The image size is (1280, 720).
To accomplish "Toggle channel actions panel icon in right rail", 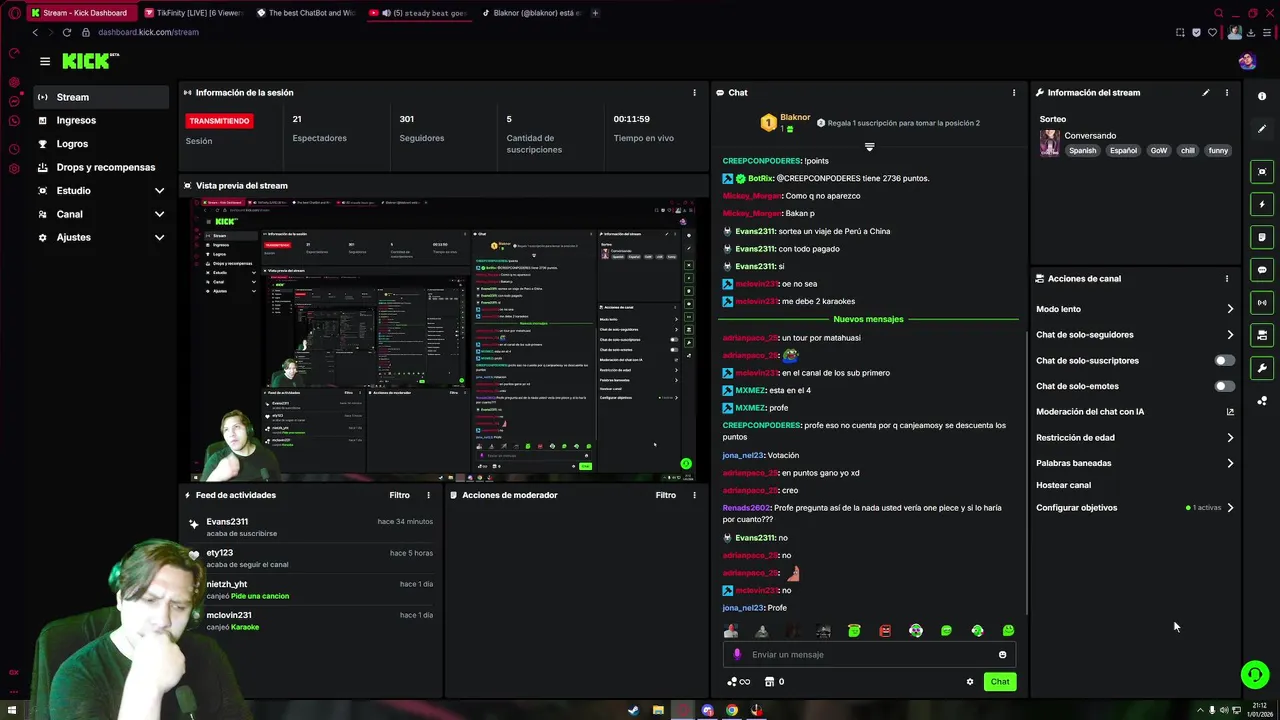I will (1262, 335).
